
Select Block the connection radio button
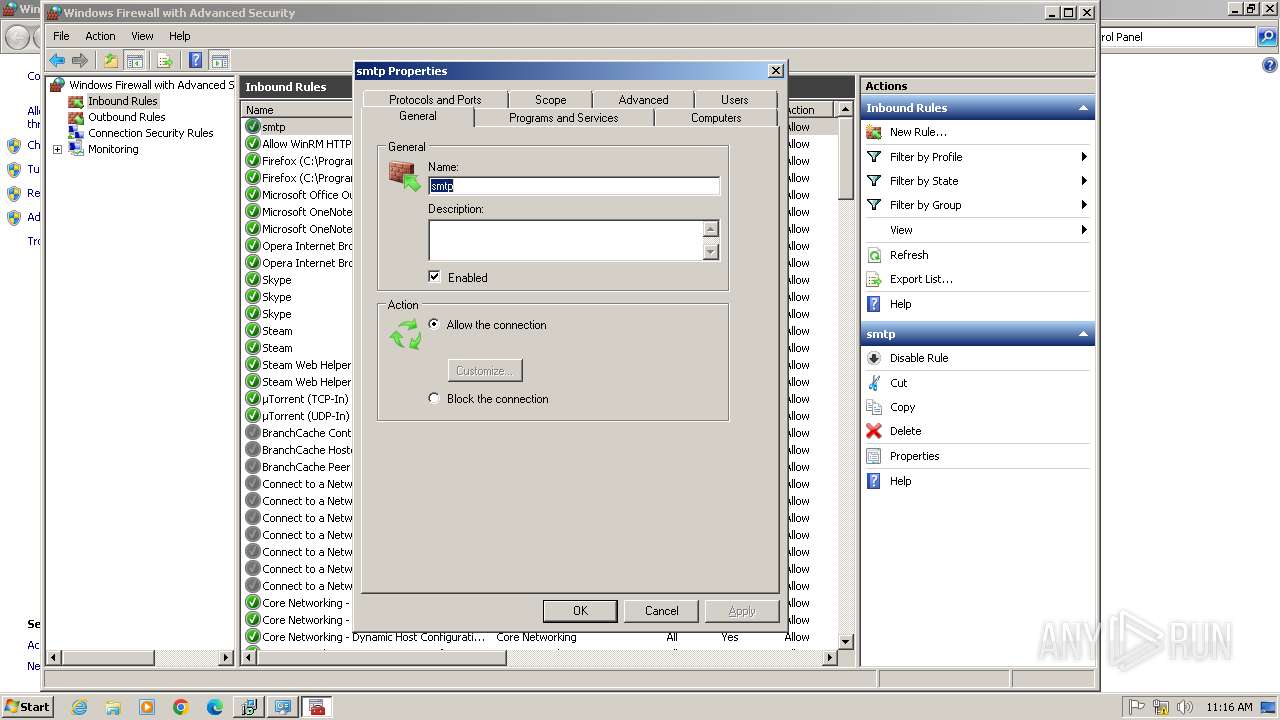coord(434,398)
